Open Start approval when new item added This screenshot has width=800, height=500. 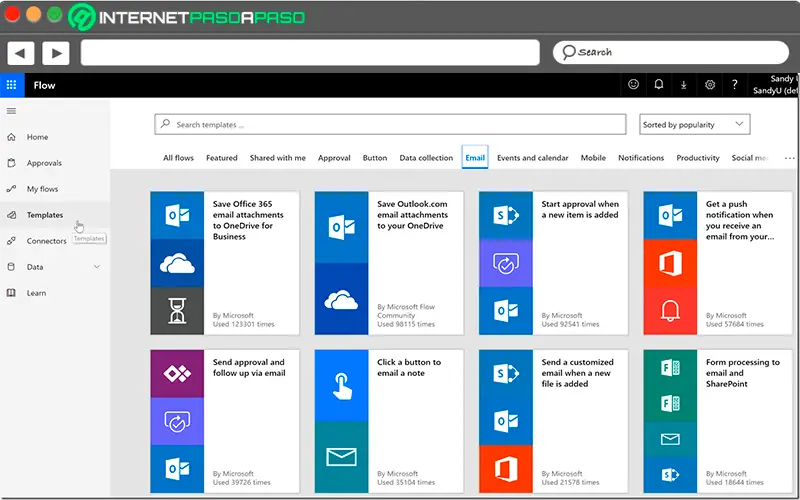554,263
